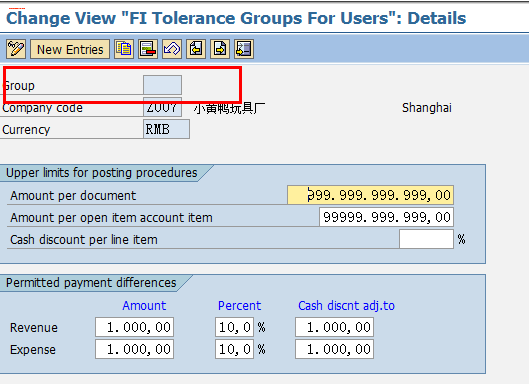Click the 'Company code' label
Viewport: 529px width, 384px height.
42,108
